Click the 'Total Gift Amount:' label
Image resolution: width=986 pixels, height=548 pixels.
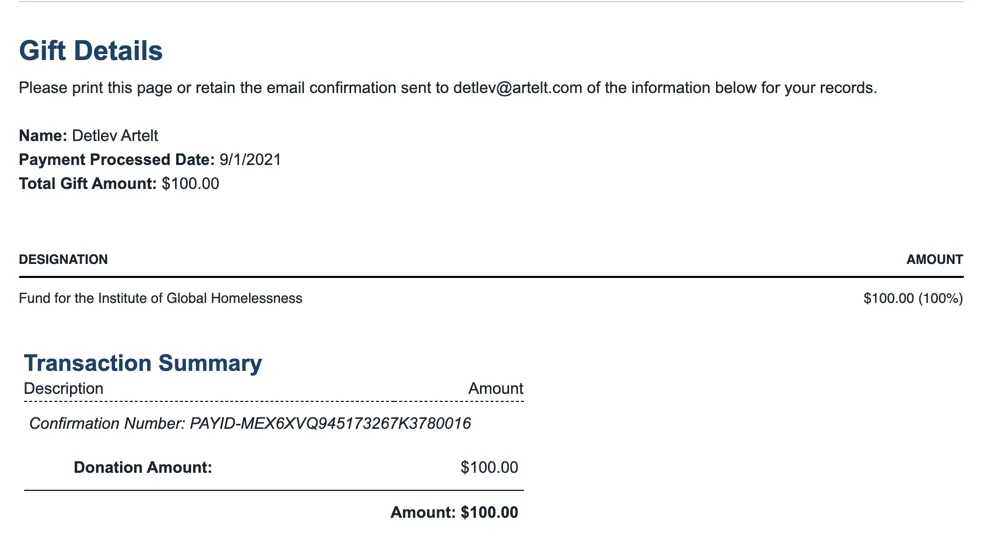coord(88,184)
